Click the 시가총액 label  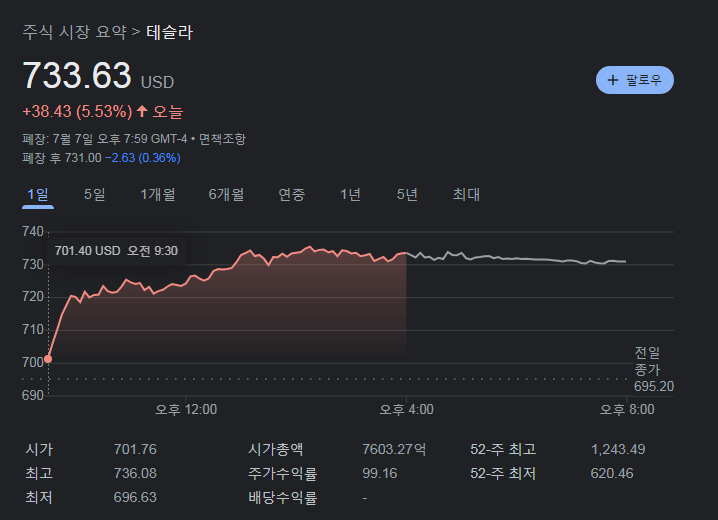click(275, 449)
